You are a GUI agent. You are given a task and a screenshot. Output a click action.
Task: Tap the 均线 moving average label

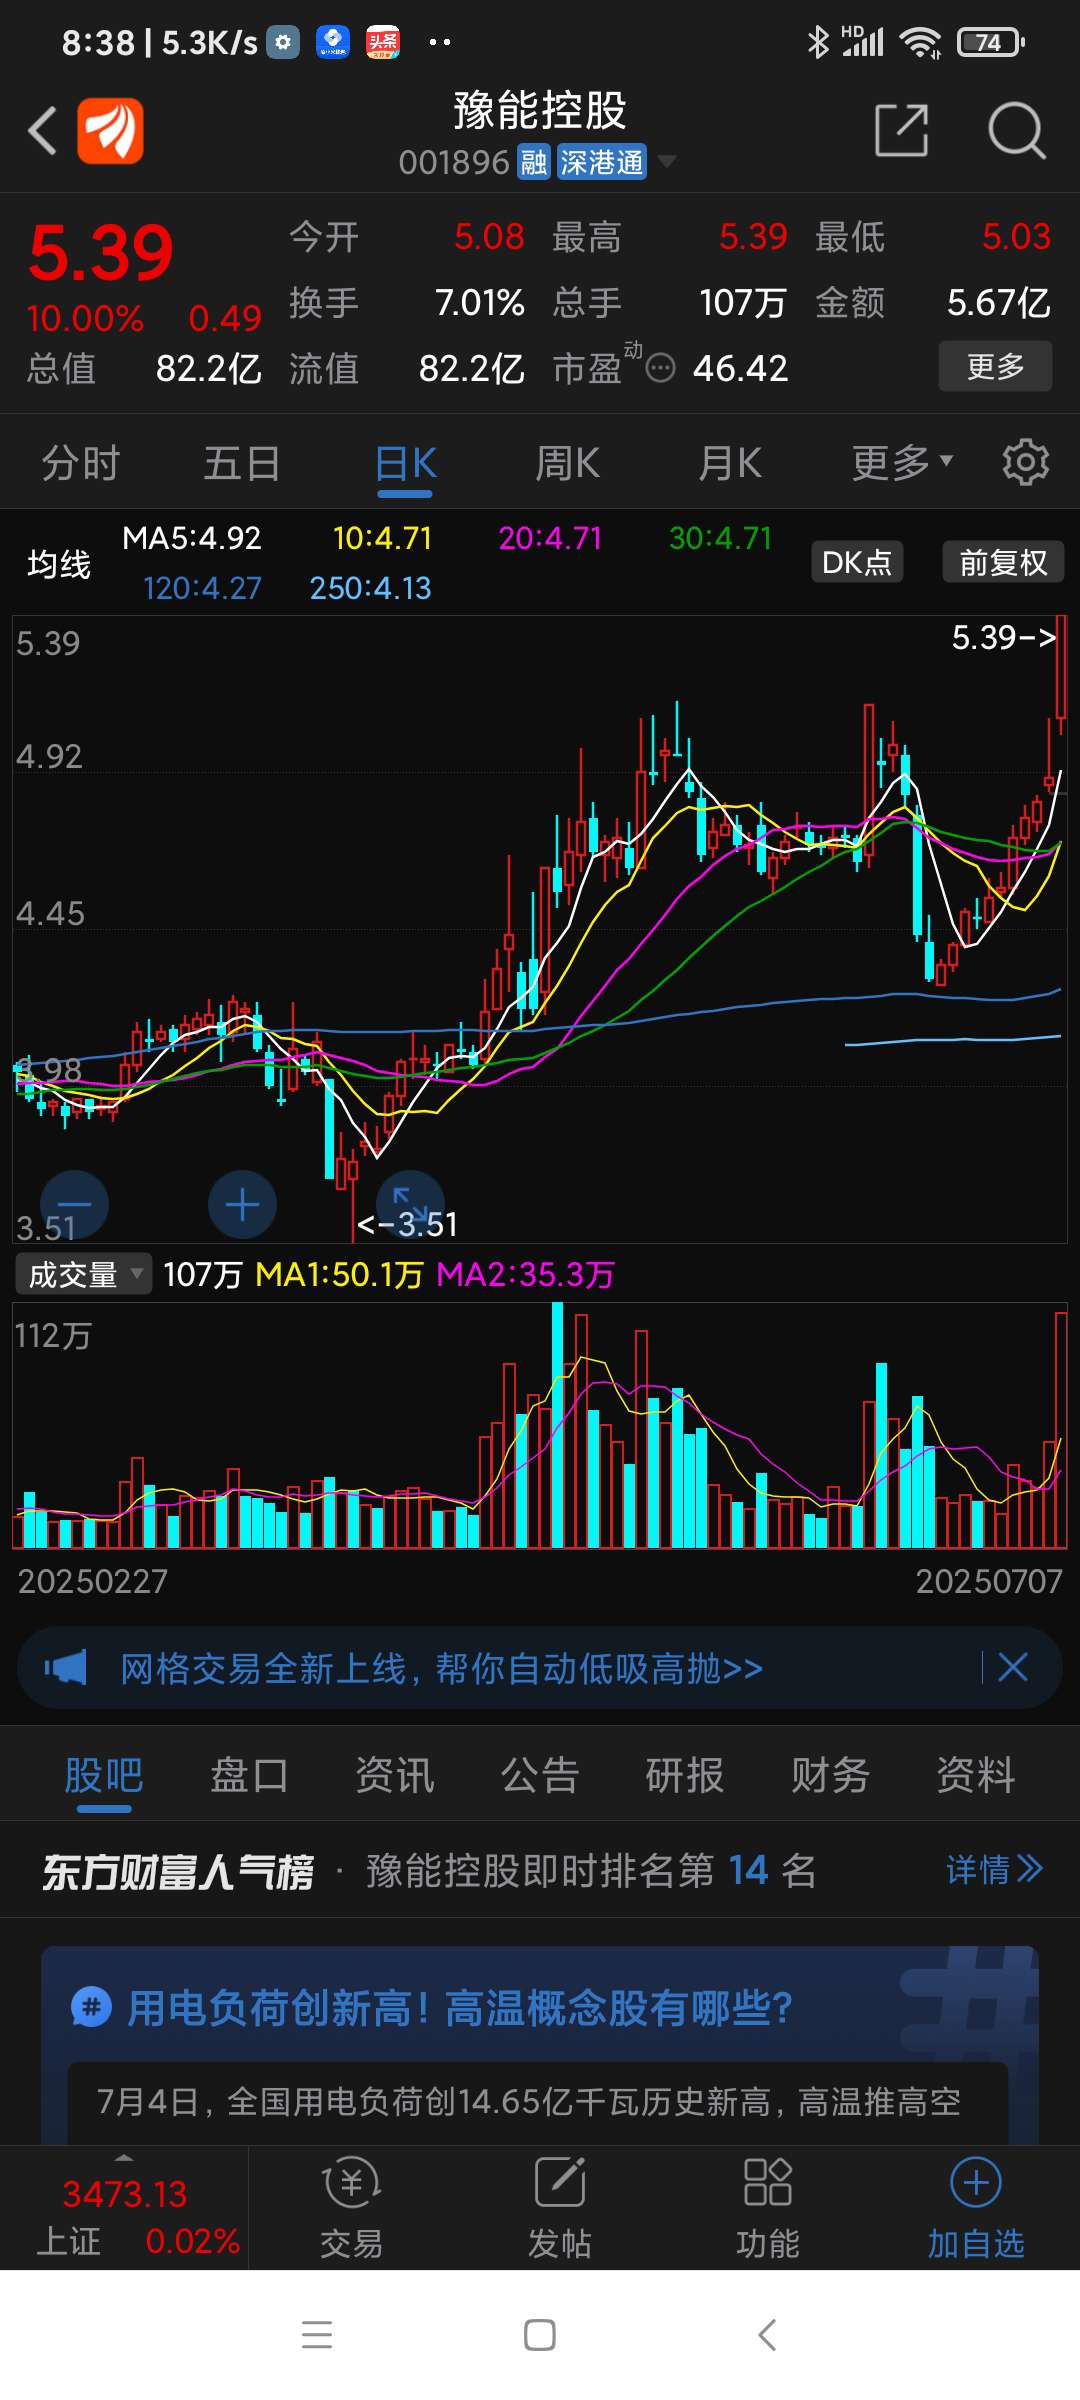click(59, 564)
